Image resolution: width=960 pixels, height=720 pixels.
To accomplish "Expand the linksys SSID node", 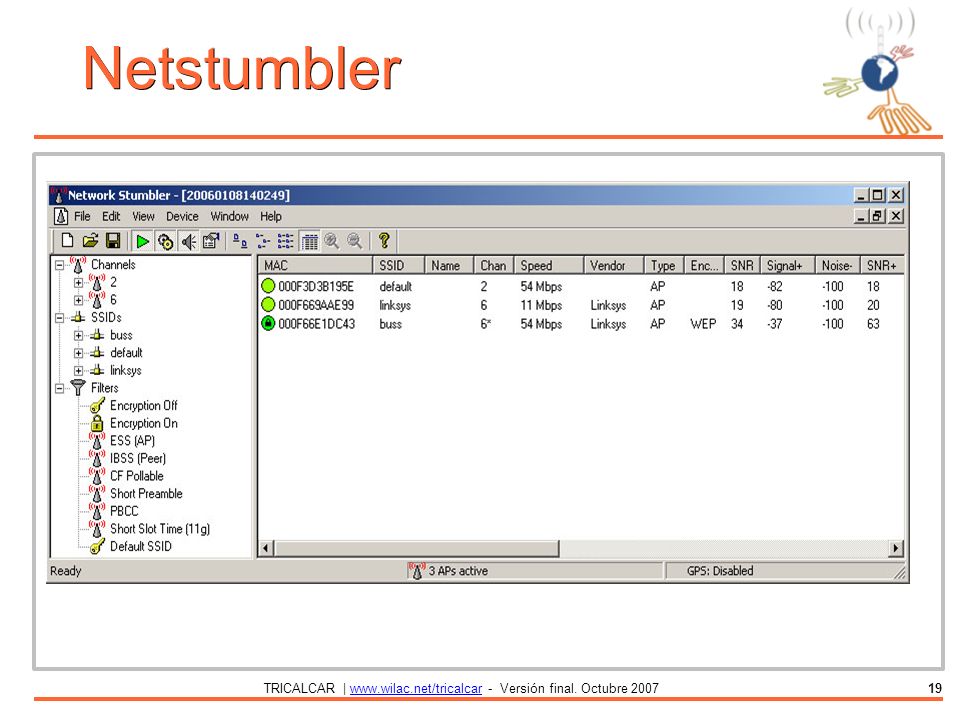I will [x=78, y=370].
